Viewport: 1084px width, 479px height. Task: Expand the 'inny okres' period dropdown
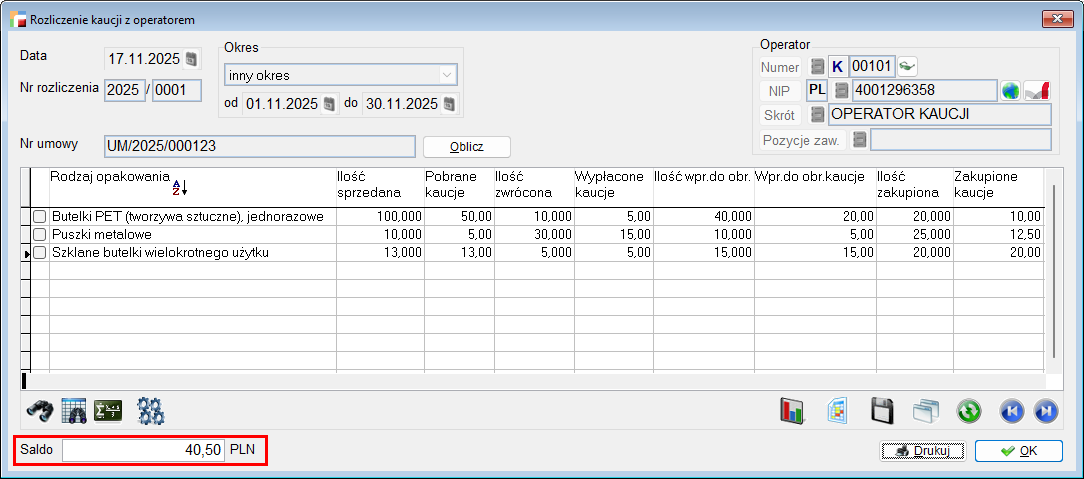pyautogui.click(x=446, y=75)
